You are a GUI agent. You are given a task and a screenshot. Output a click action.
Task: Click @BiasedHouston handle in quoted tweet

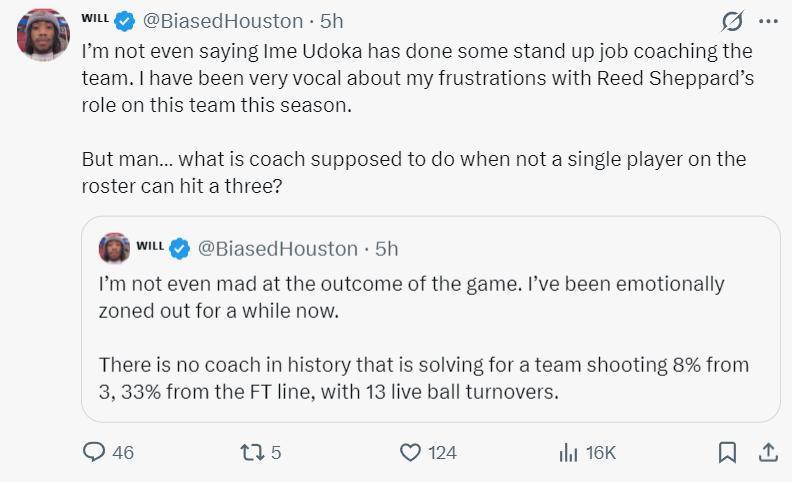277,248
